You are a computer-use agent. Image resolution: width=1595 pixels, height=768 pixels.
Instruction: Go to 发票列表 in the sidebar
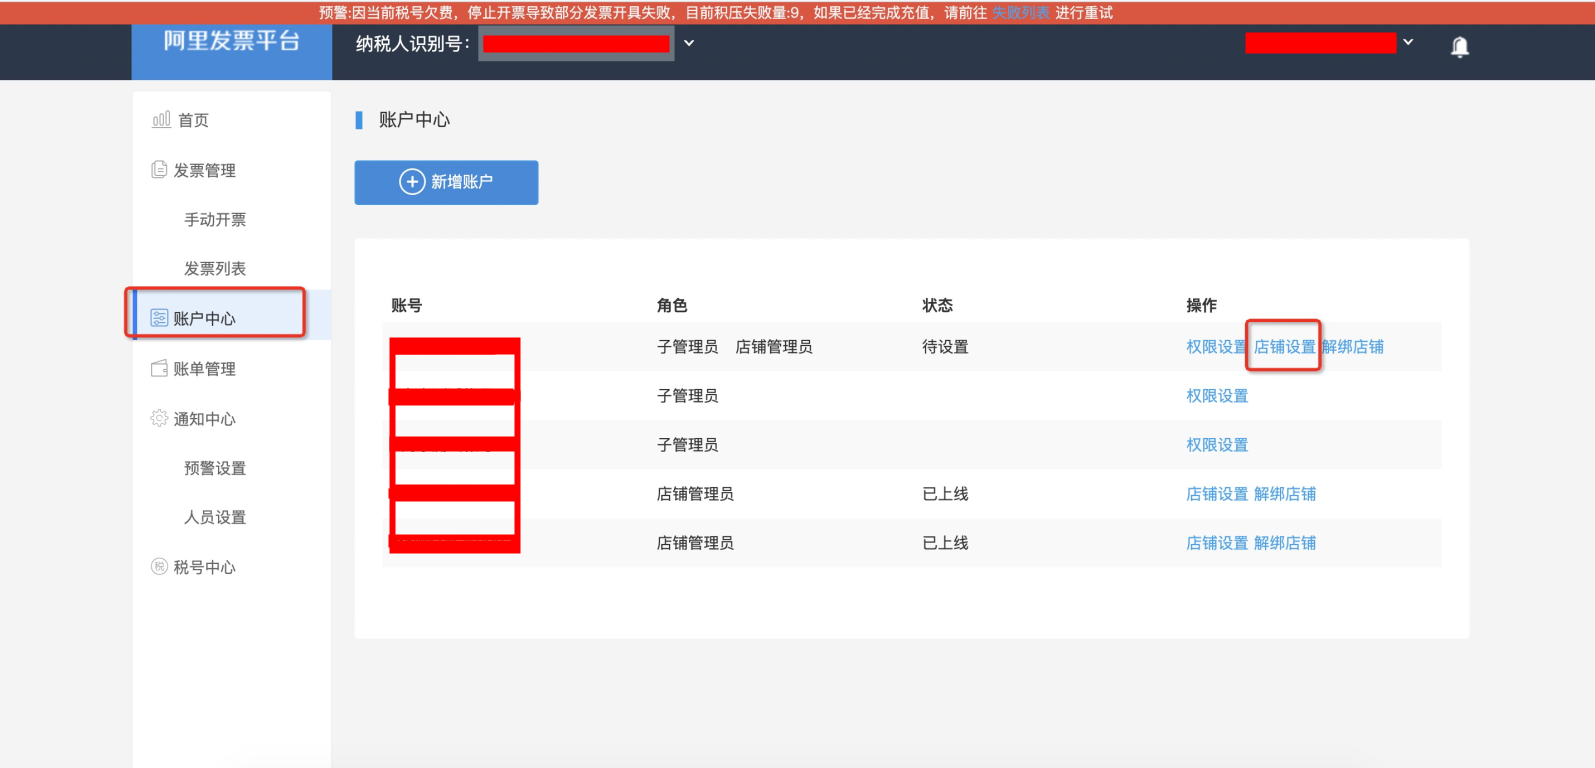(x=215, y=269)
